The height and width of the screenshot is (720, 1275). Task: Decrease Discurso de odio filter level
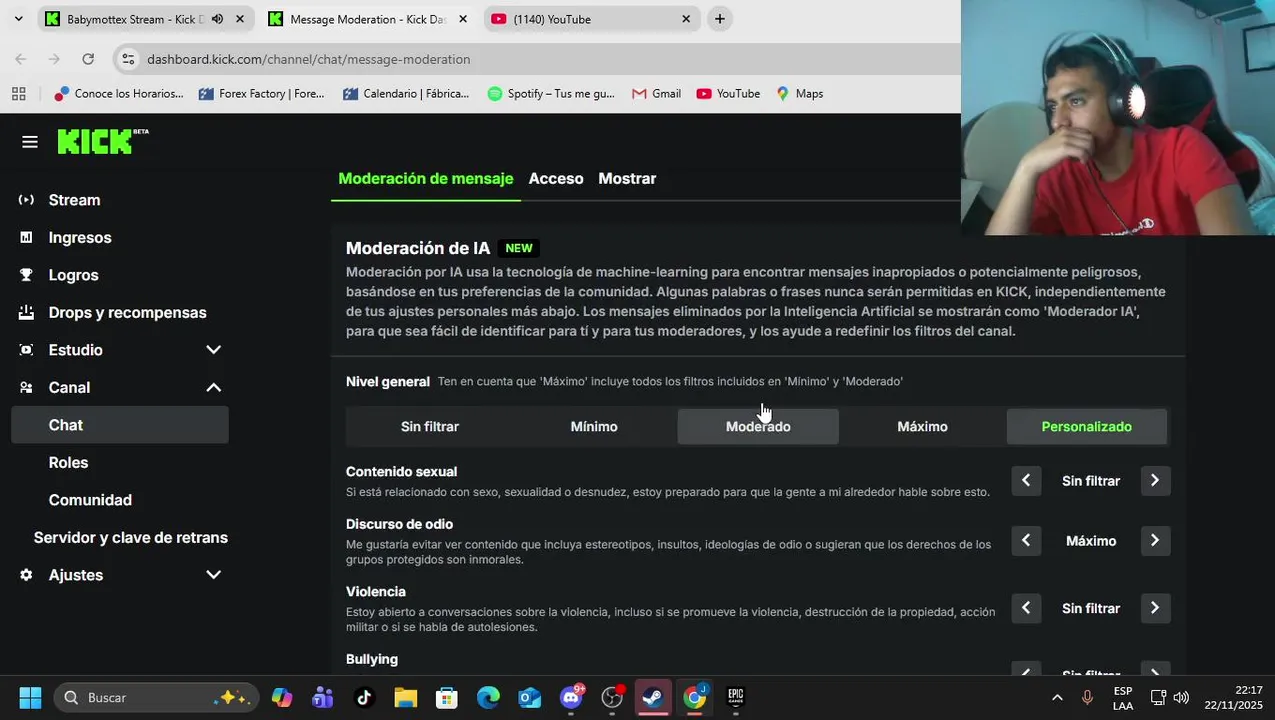tap(1026, 541)
